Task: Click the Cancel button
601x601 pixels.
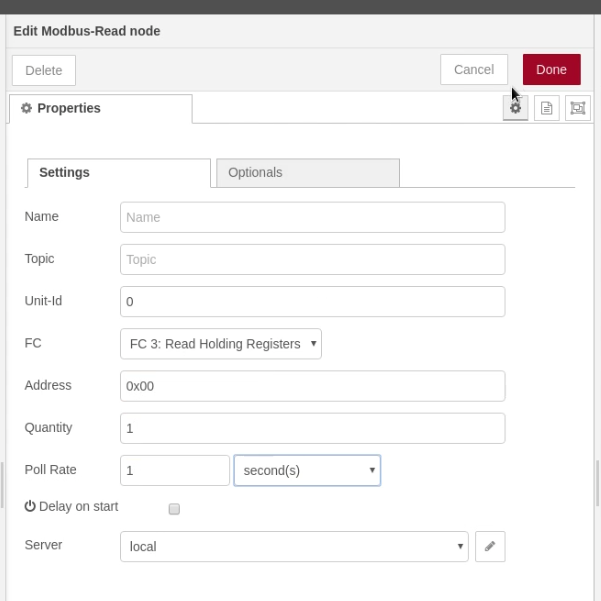Action: [x=474, y=70]
